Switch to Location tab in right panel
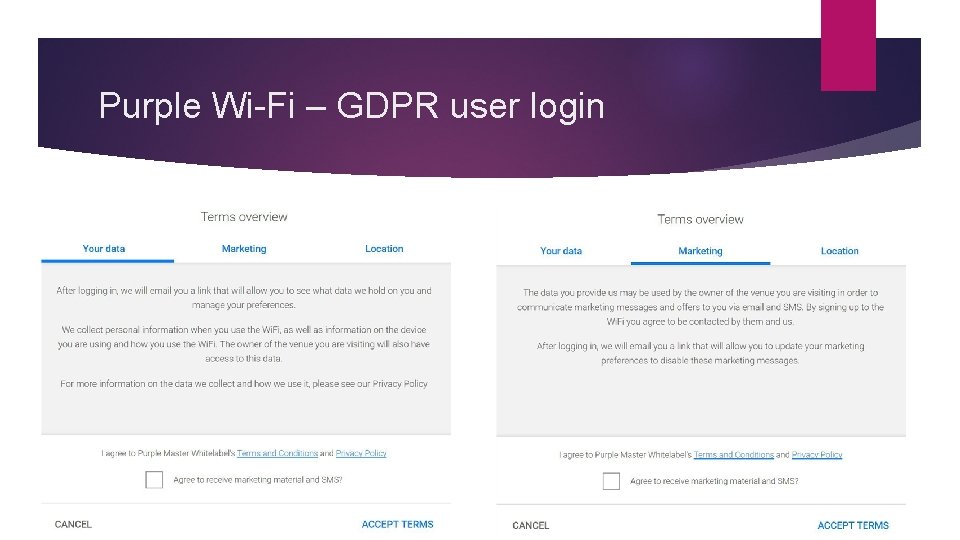Screen dimensions: 960x540 point(839,251)
